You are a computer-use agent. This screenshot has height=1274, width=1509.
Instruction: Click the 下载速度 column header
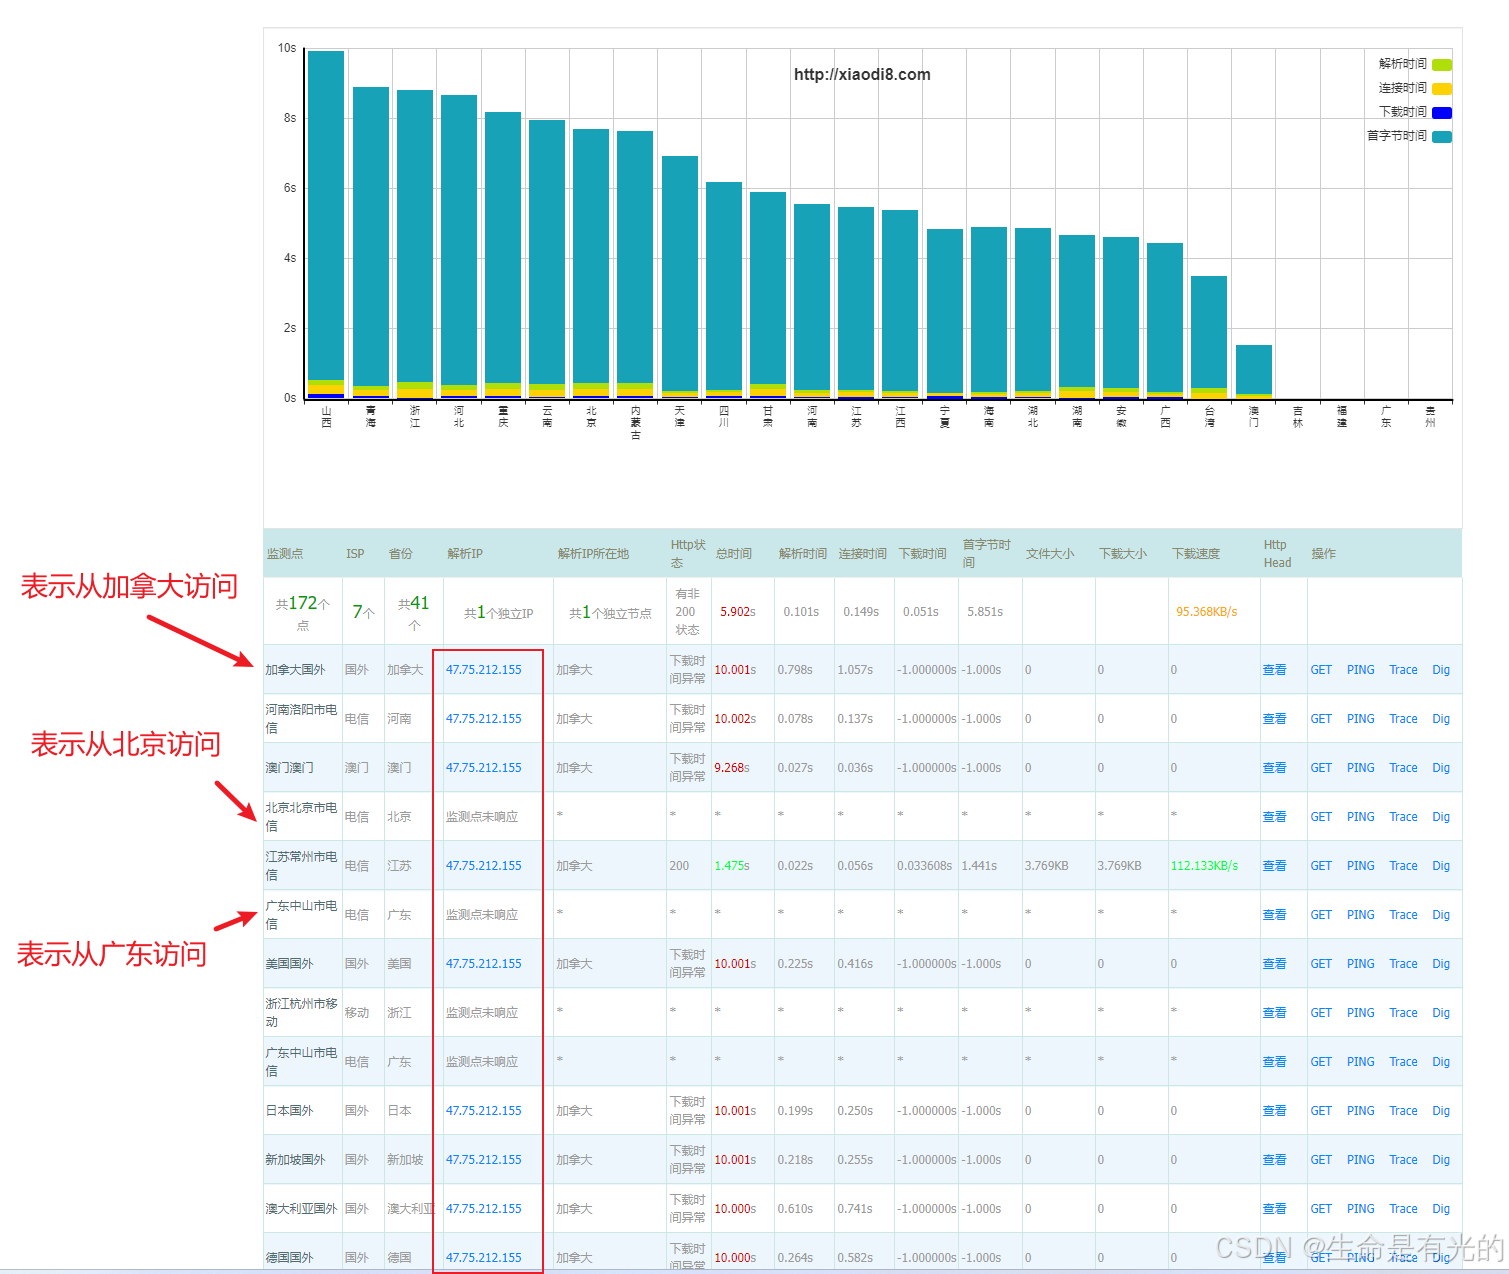tap(1195, 554)
